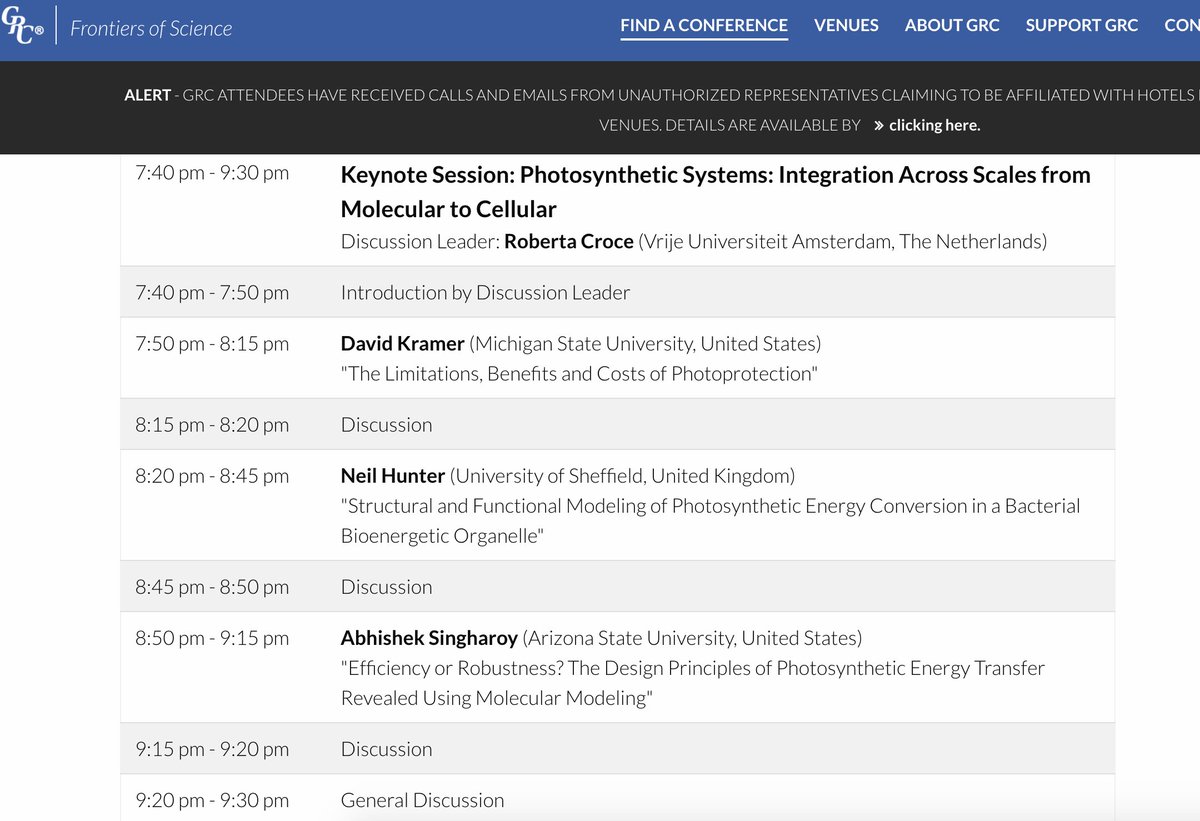Click the 'Frontiers of Science' tagline

coord(151,29)
